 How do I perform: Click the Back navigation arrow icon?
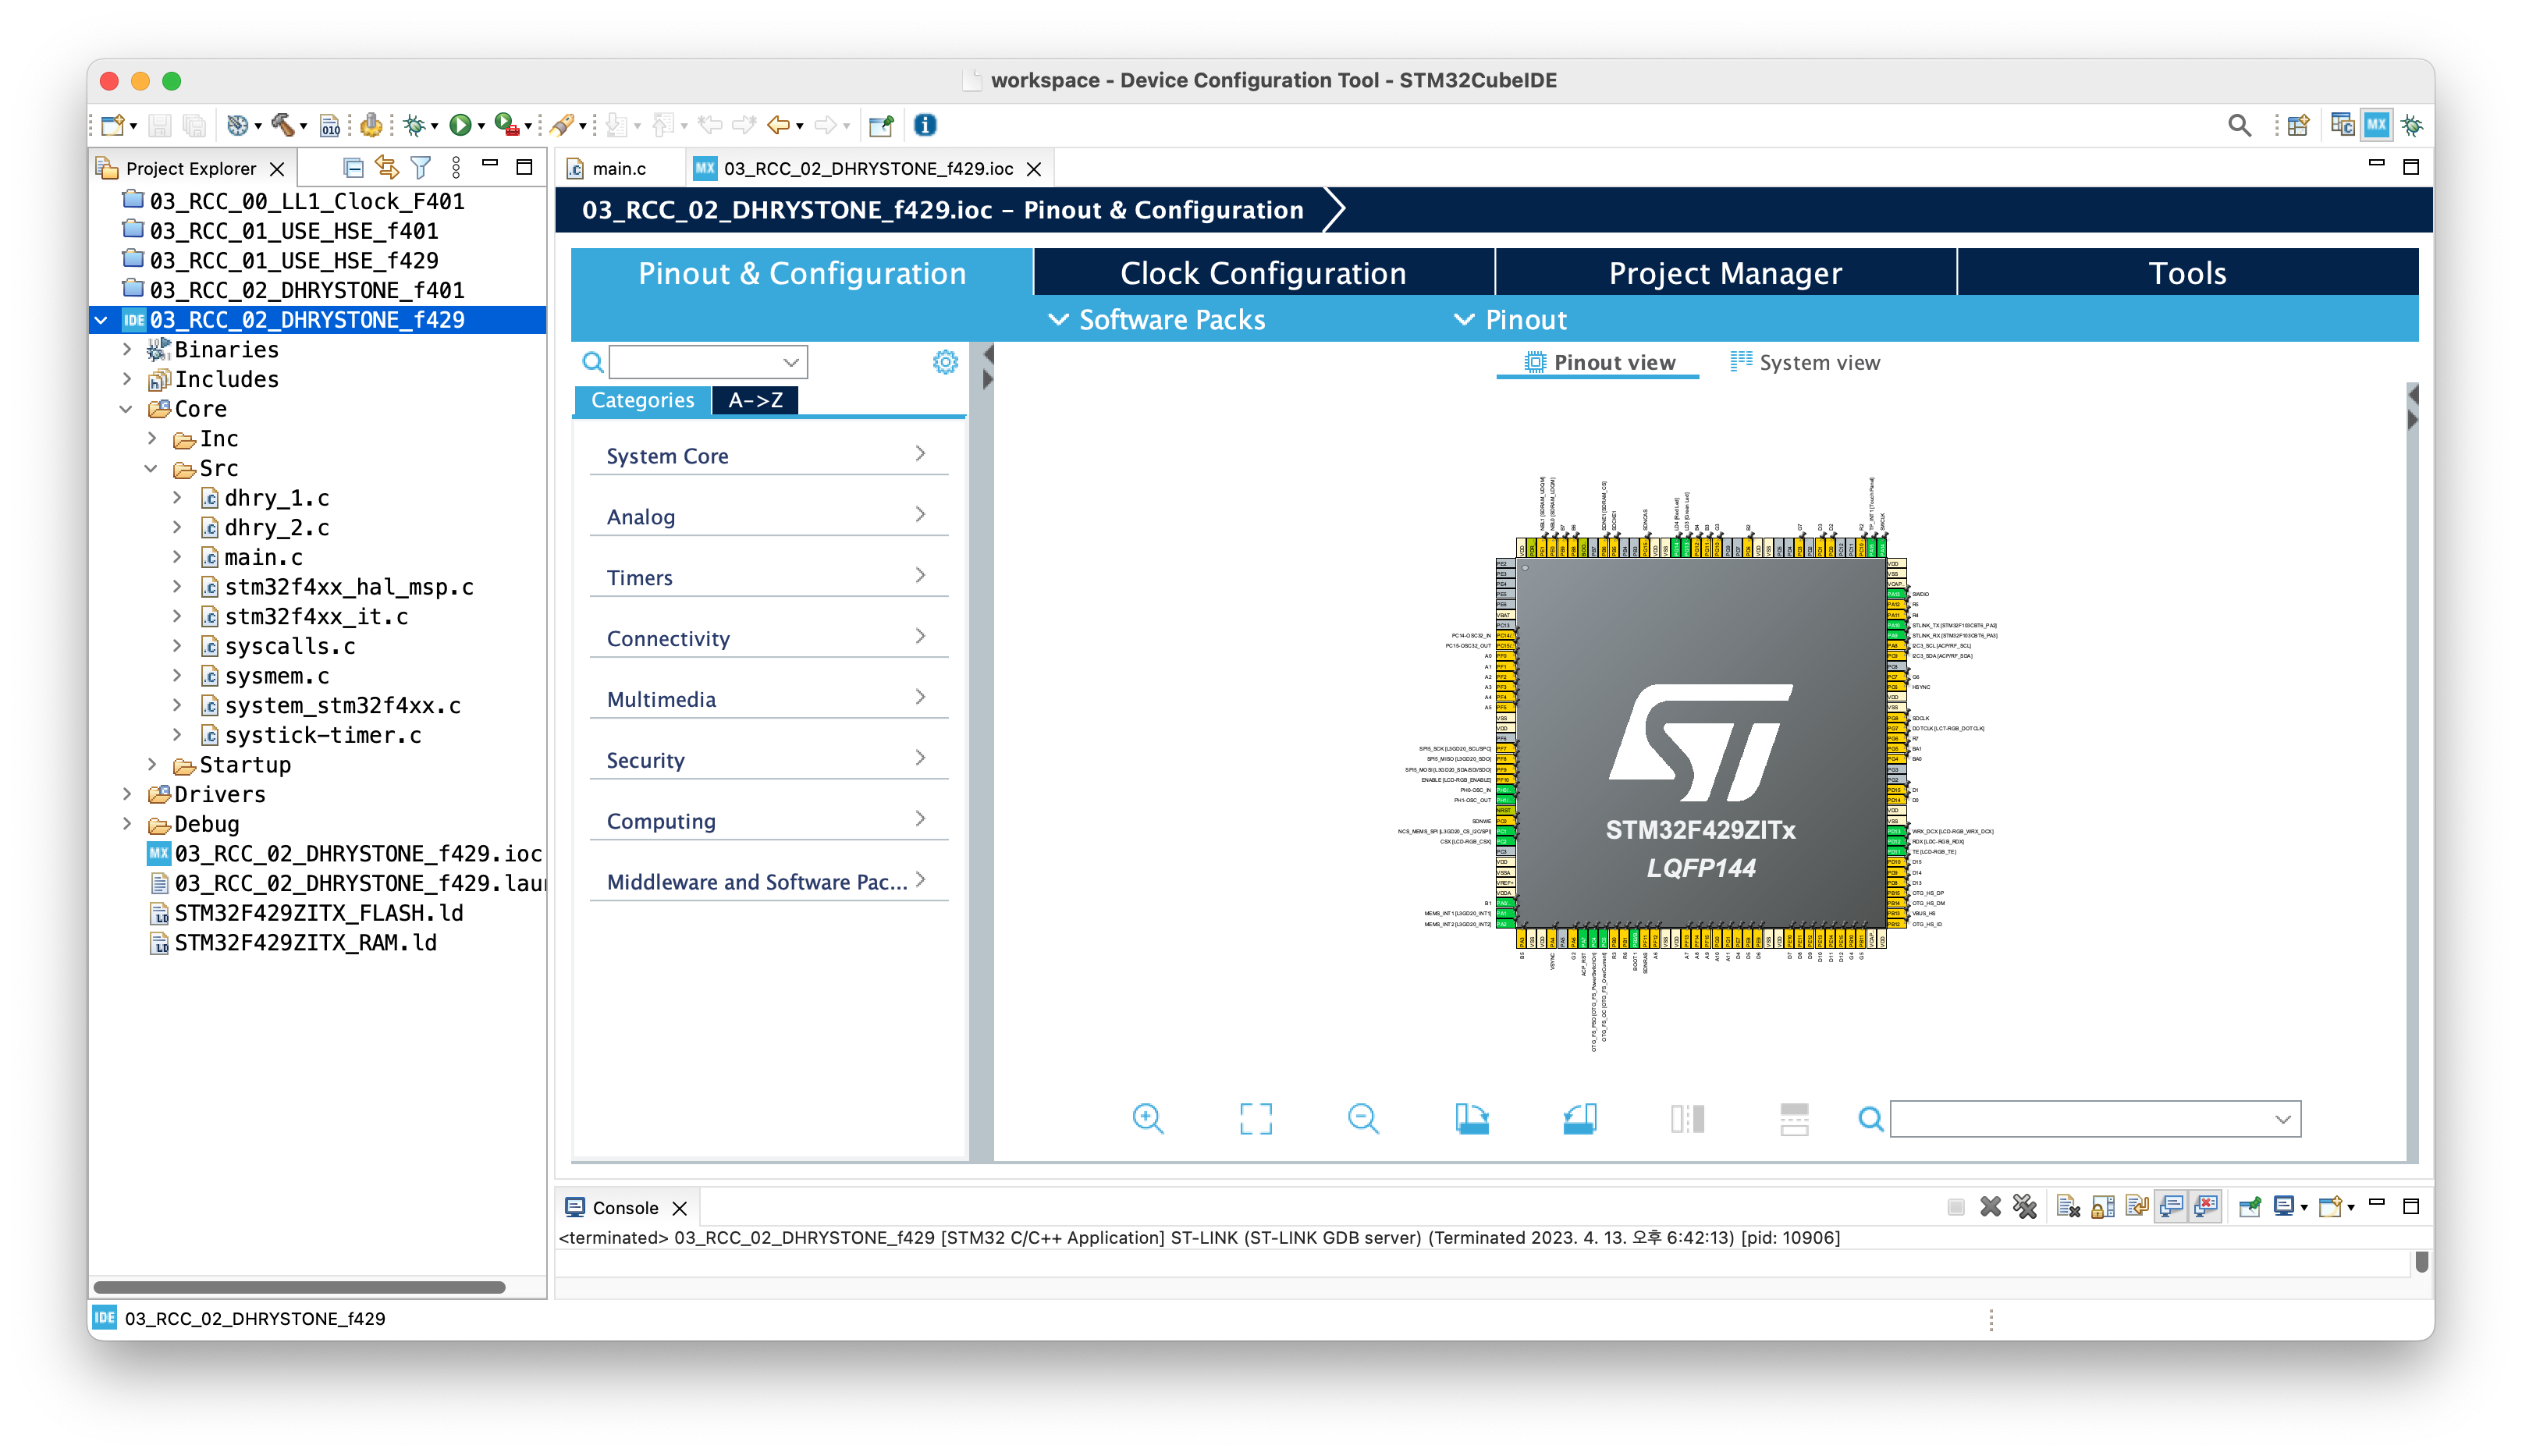pyautogui.click(x=778, y=125)
